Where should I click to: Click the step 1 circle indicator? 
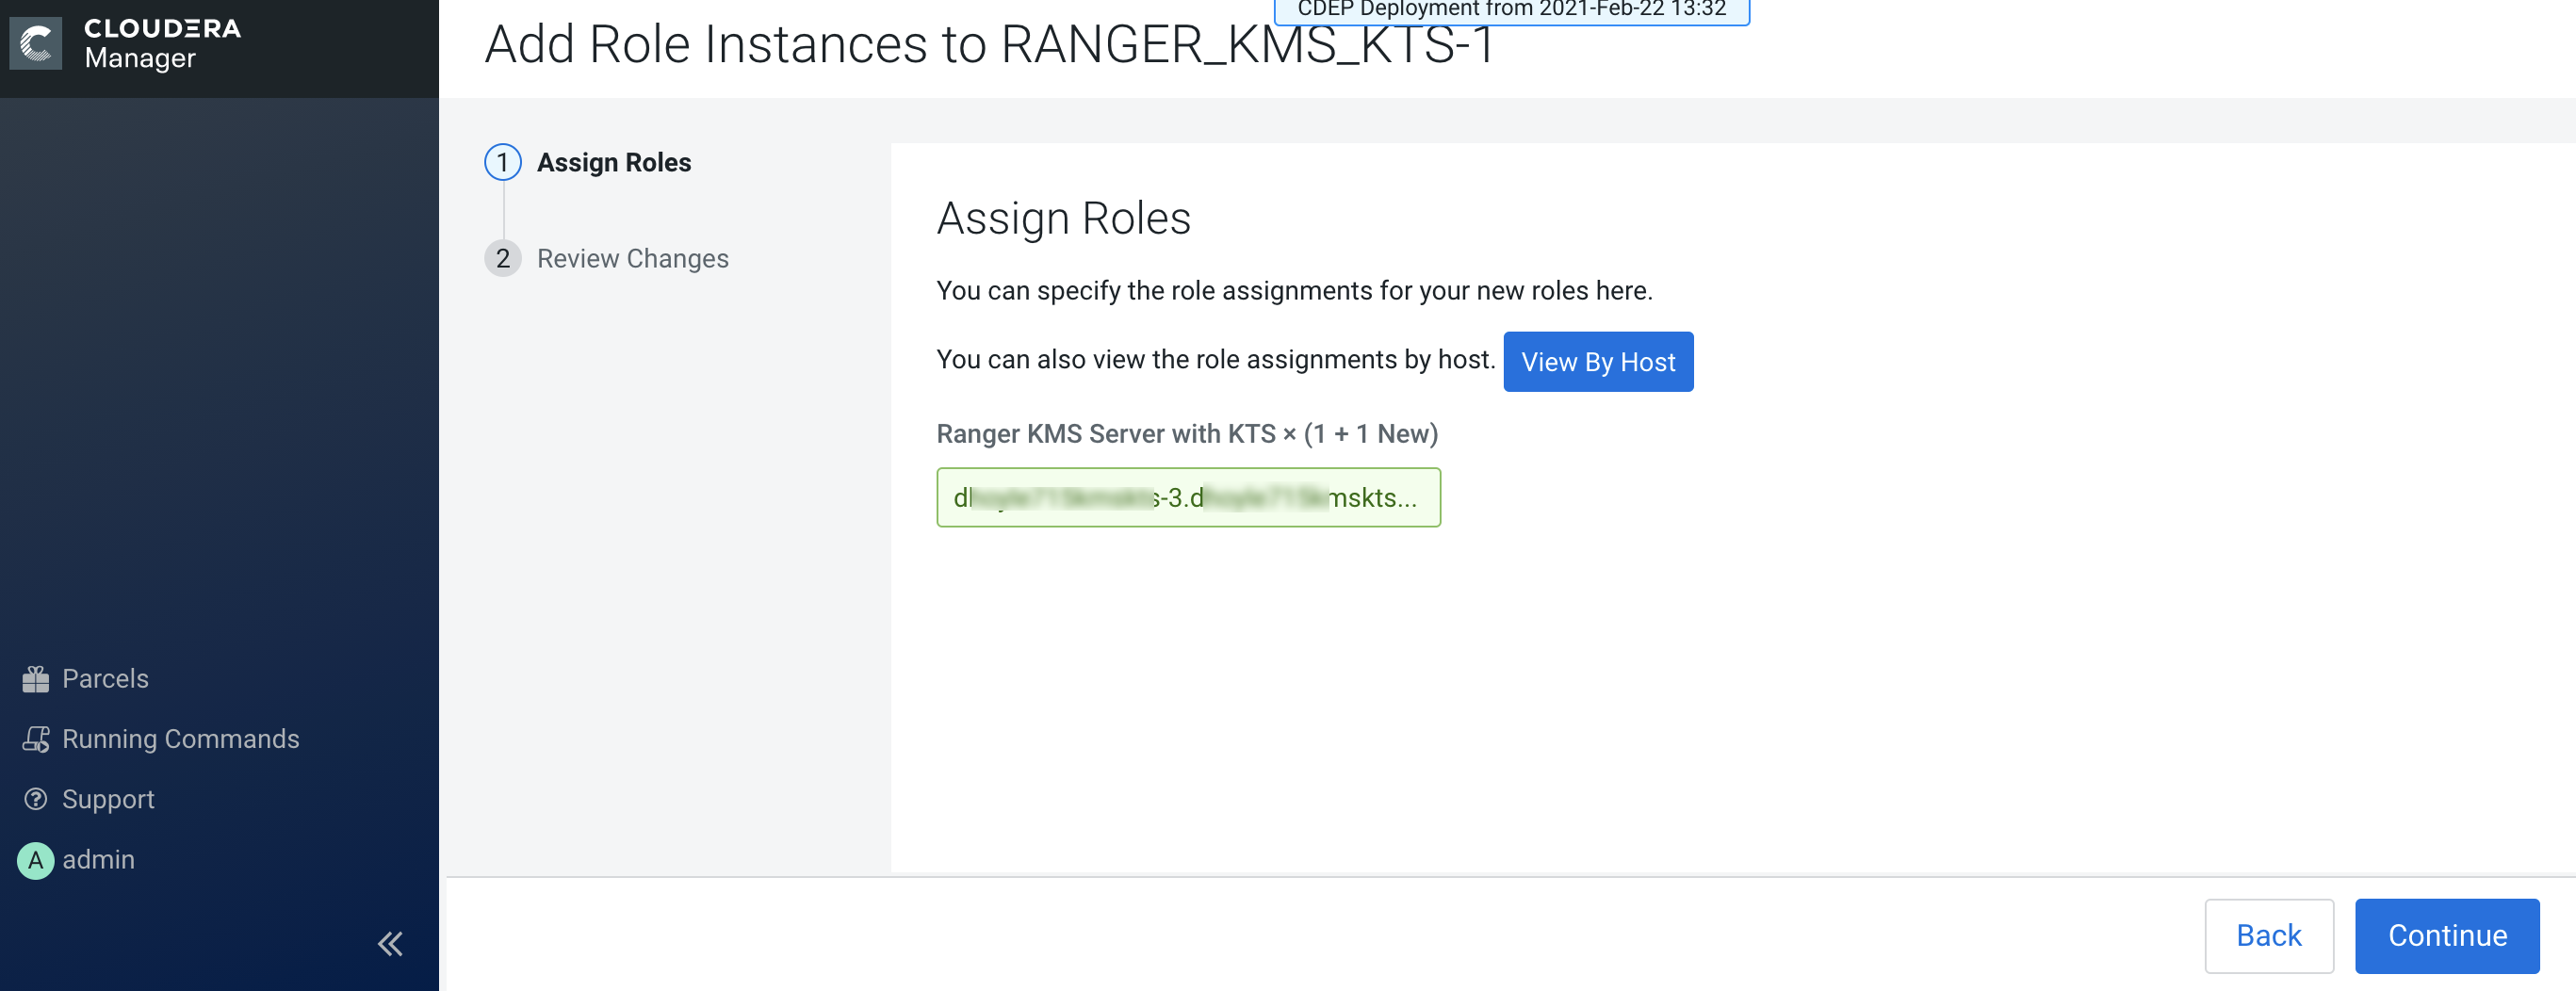(x=502, y=162)
